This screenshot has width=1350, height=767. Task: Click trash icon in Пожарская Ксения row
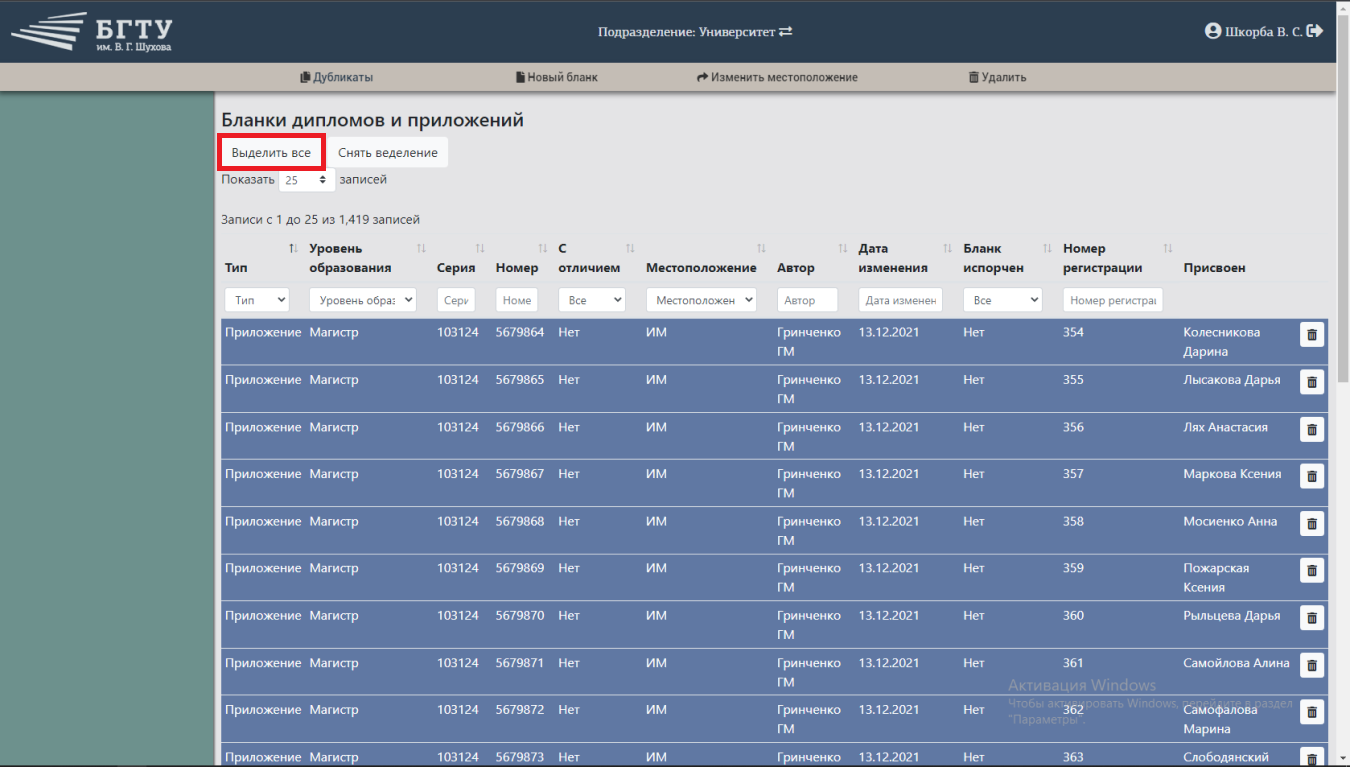[1312, 570]
